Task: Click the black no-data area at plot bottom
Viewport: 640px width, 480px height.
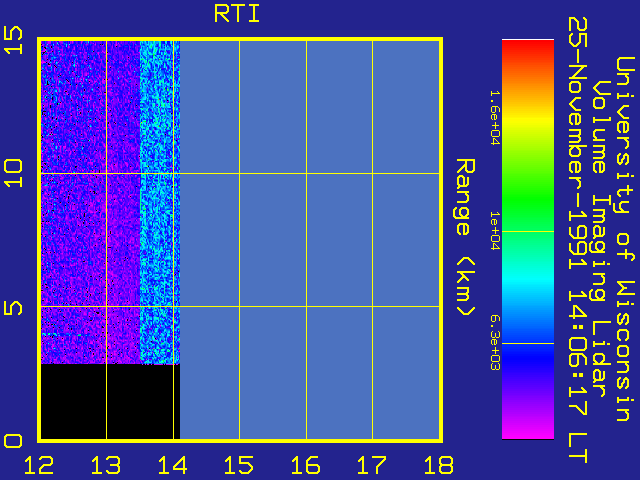Action: click(x=110, y=402)
